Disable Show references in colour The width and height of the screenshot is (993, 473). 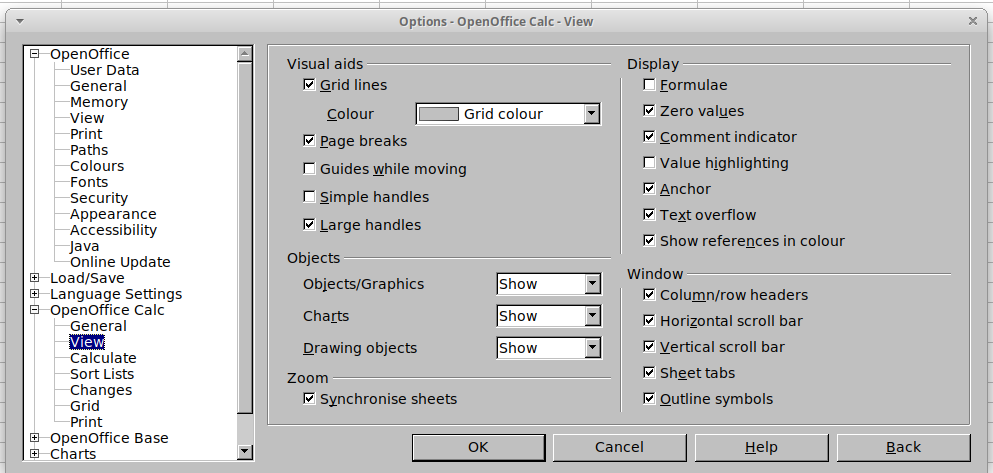[649, 241]
